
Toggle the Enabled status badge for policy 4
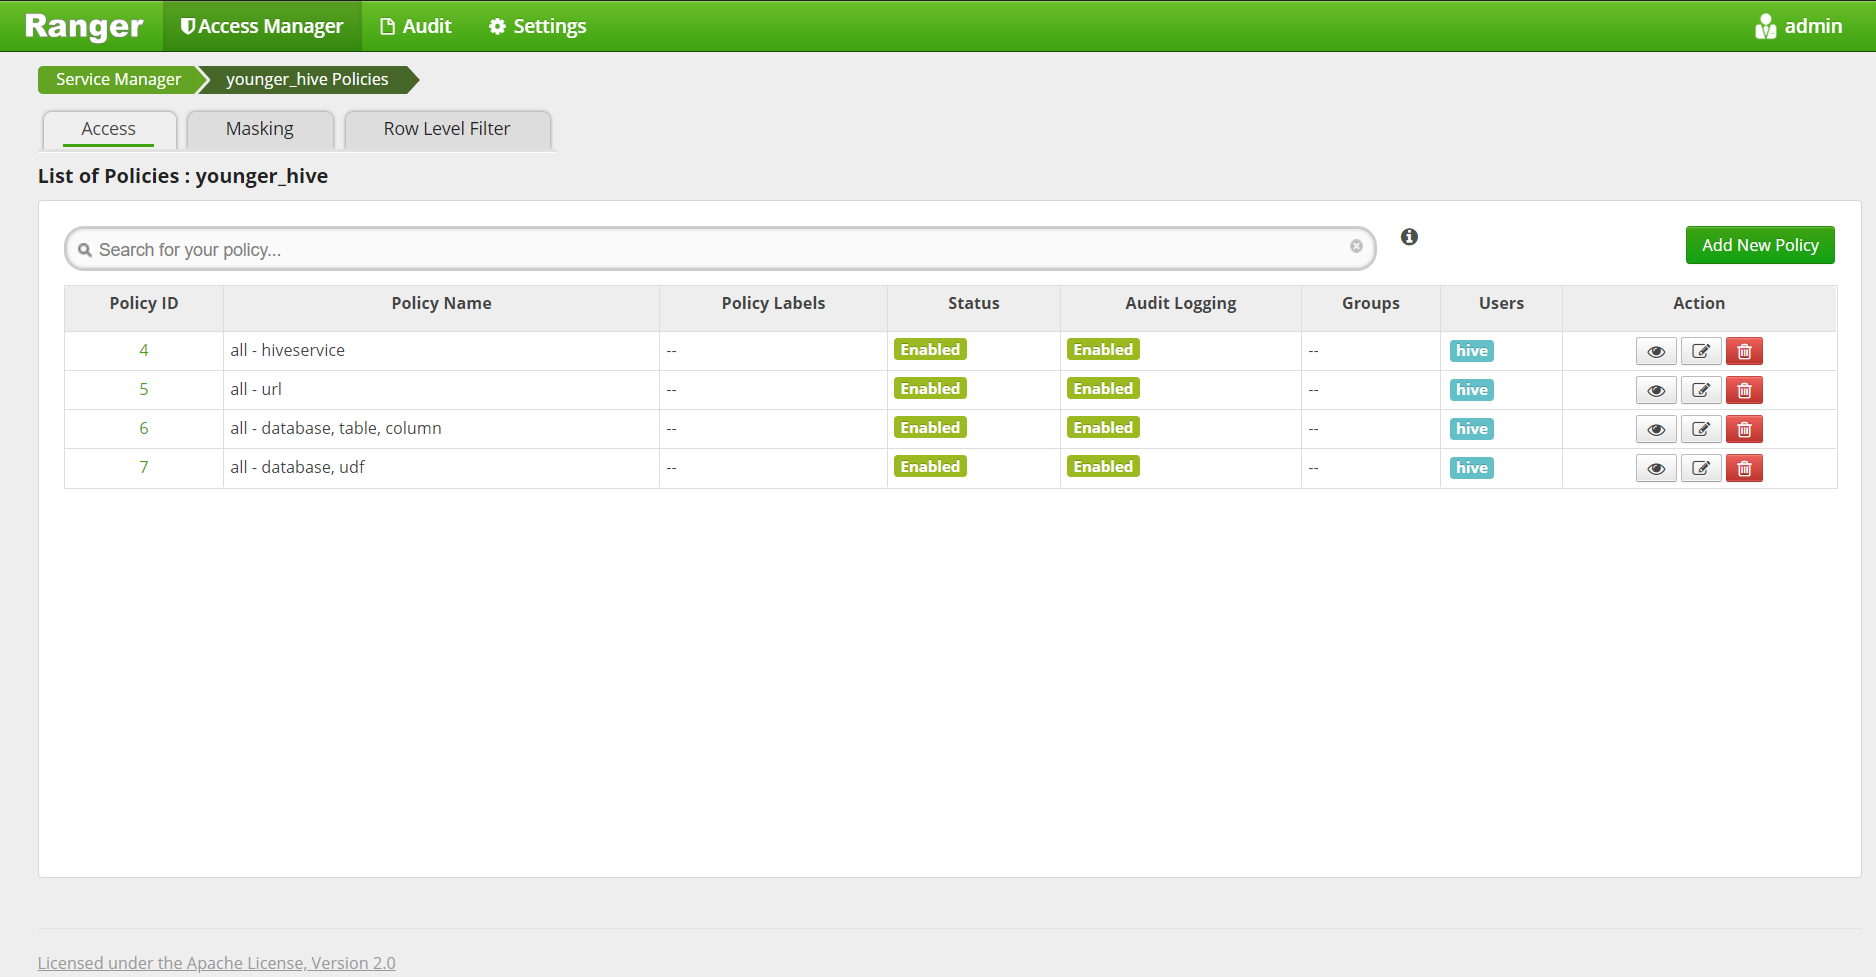pyautogui.click(x=929, y=349)
